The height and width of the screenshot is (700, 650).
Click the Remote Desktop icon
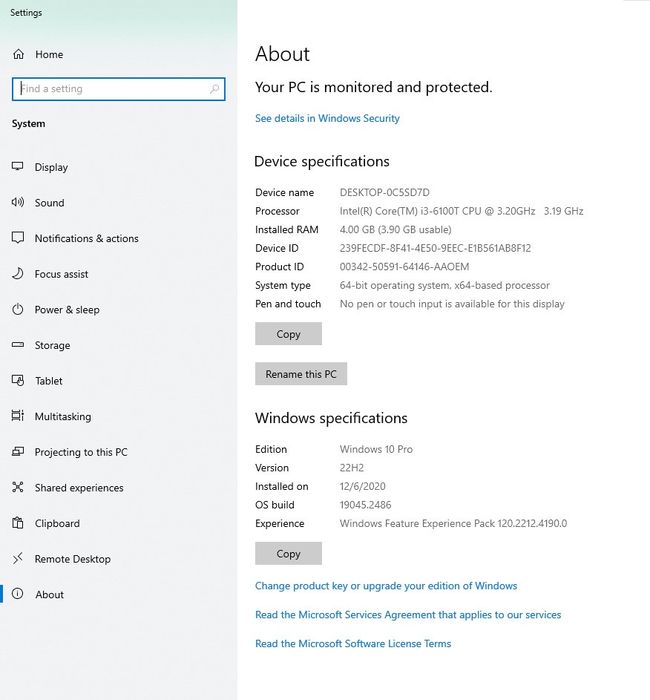tap(17, 558)
